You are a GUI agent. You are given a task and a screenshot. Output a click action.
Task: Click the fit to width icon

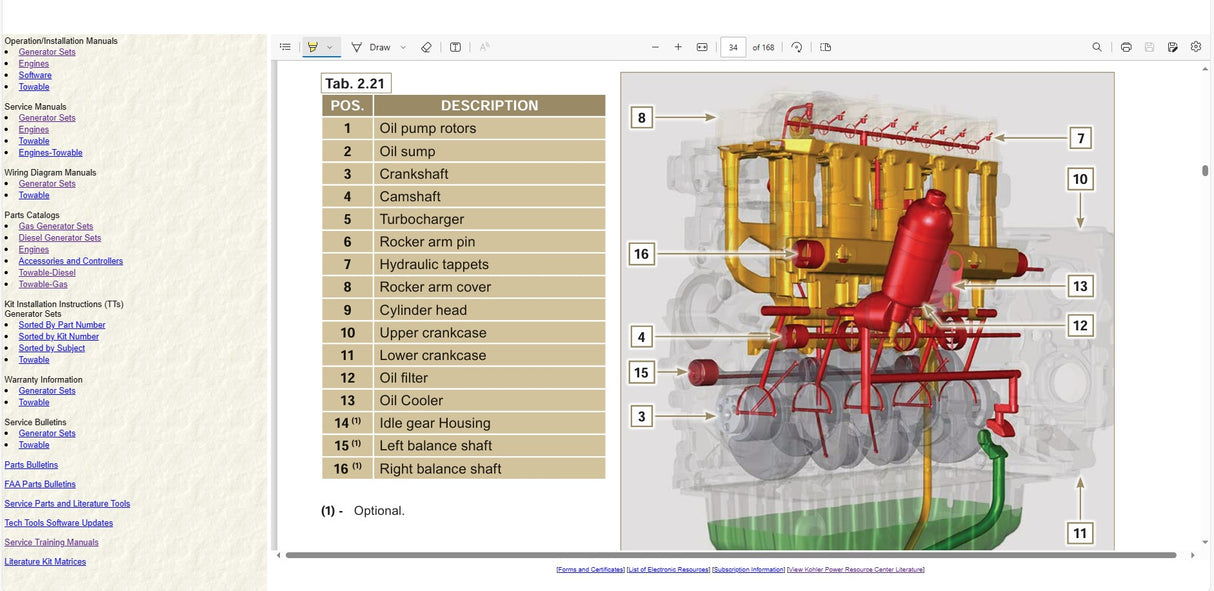[x=702, y=47]
